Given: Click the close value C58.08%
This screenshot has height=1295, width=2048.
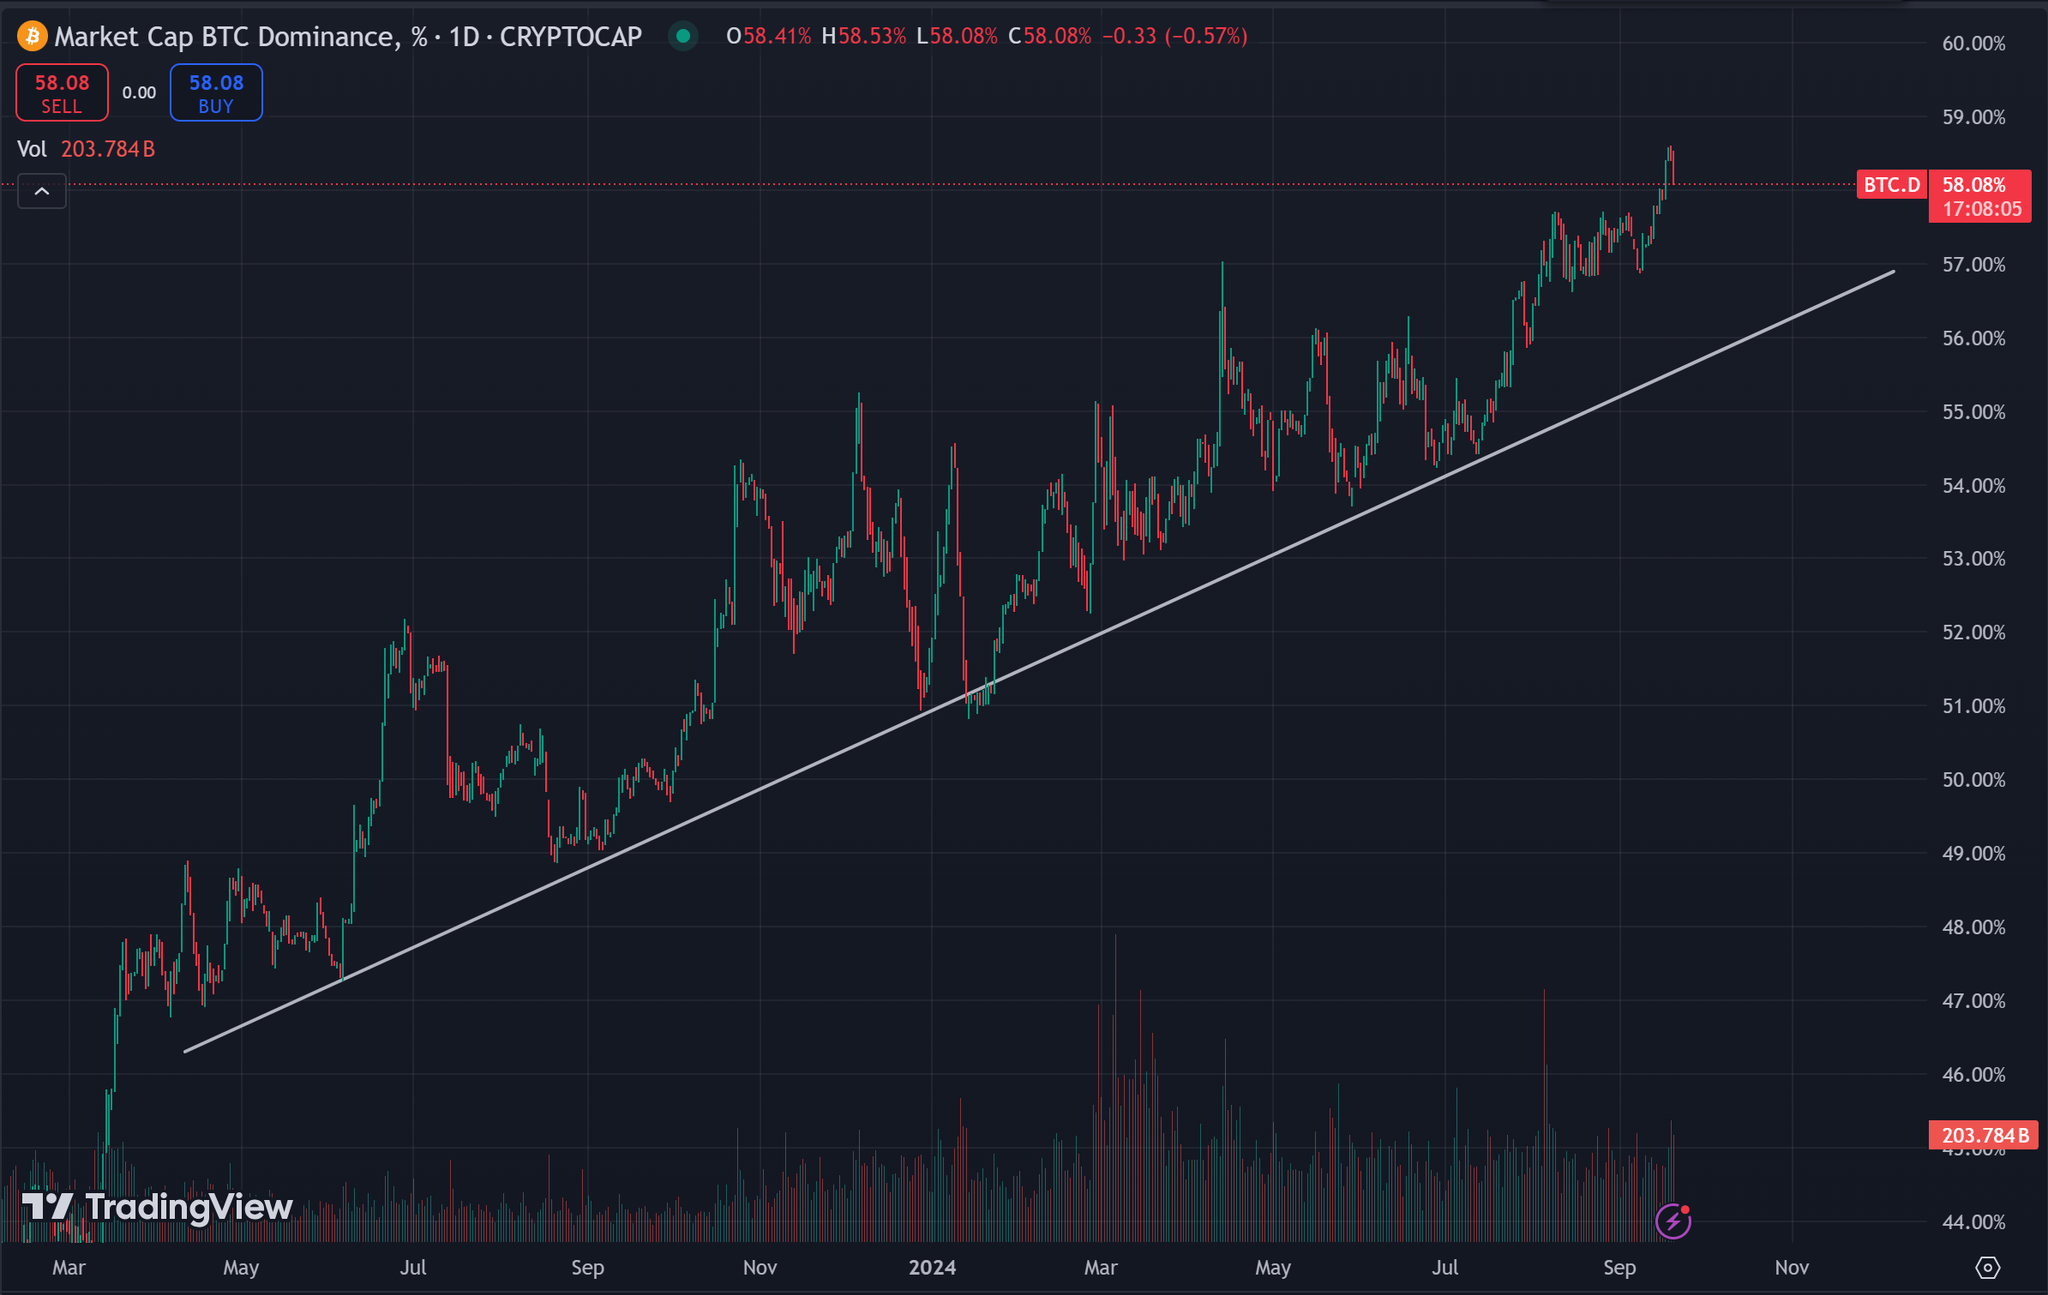Looking at the screenshot, I should pyautogui.click(x=1050, y=37).
